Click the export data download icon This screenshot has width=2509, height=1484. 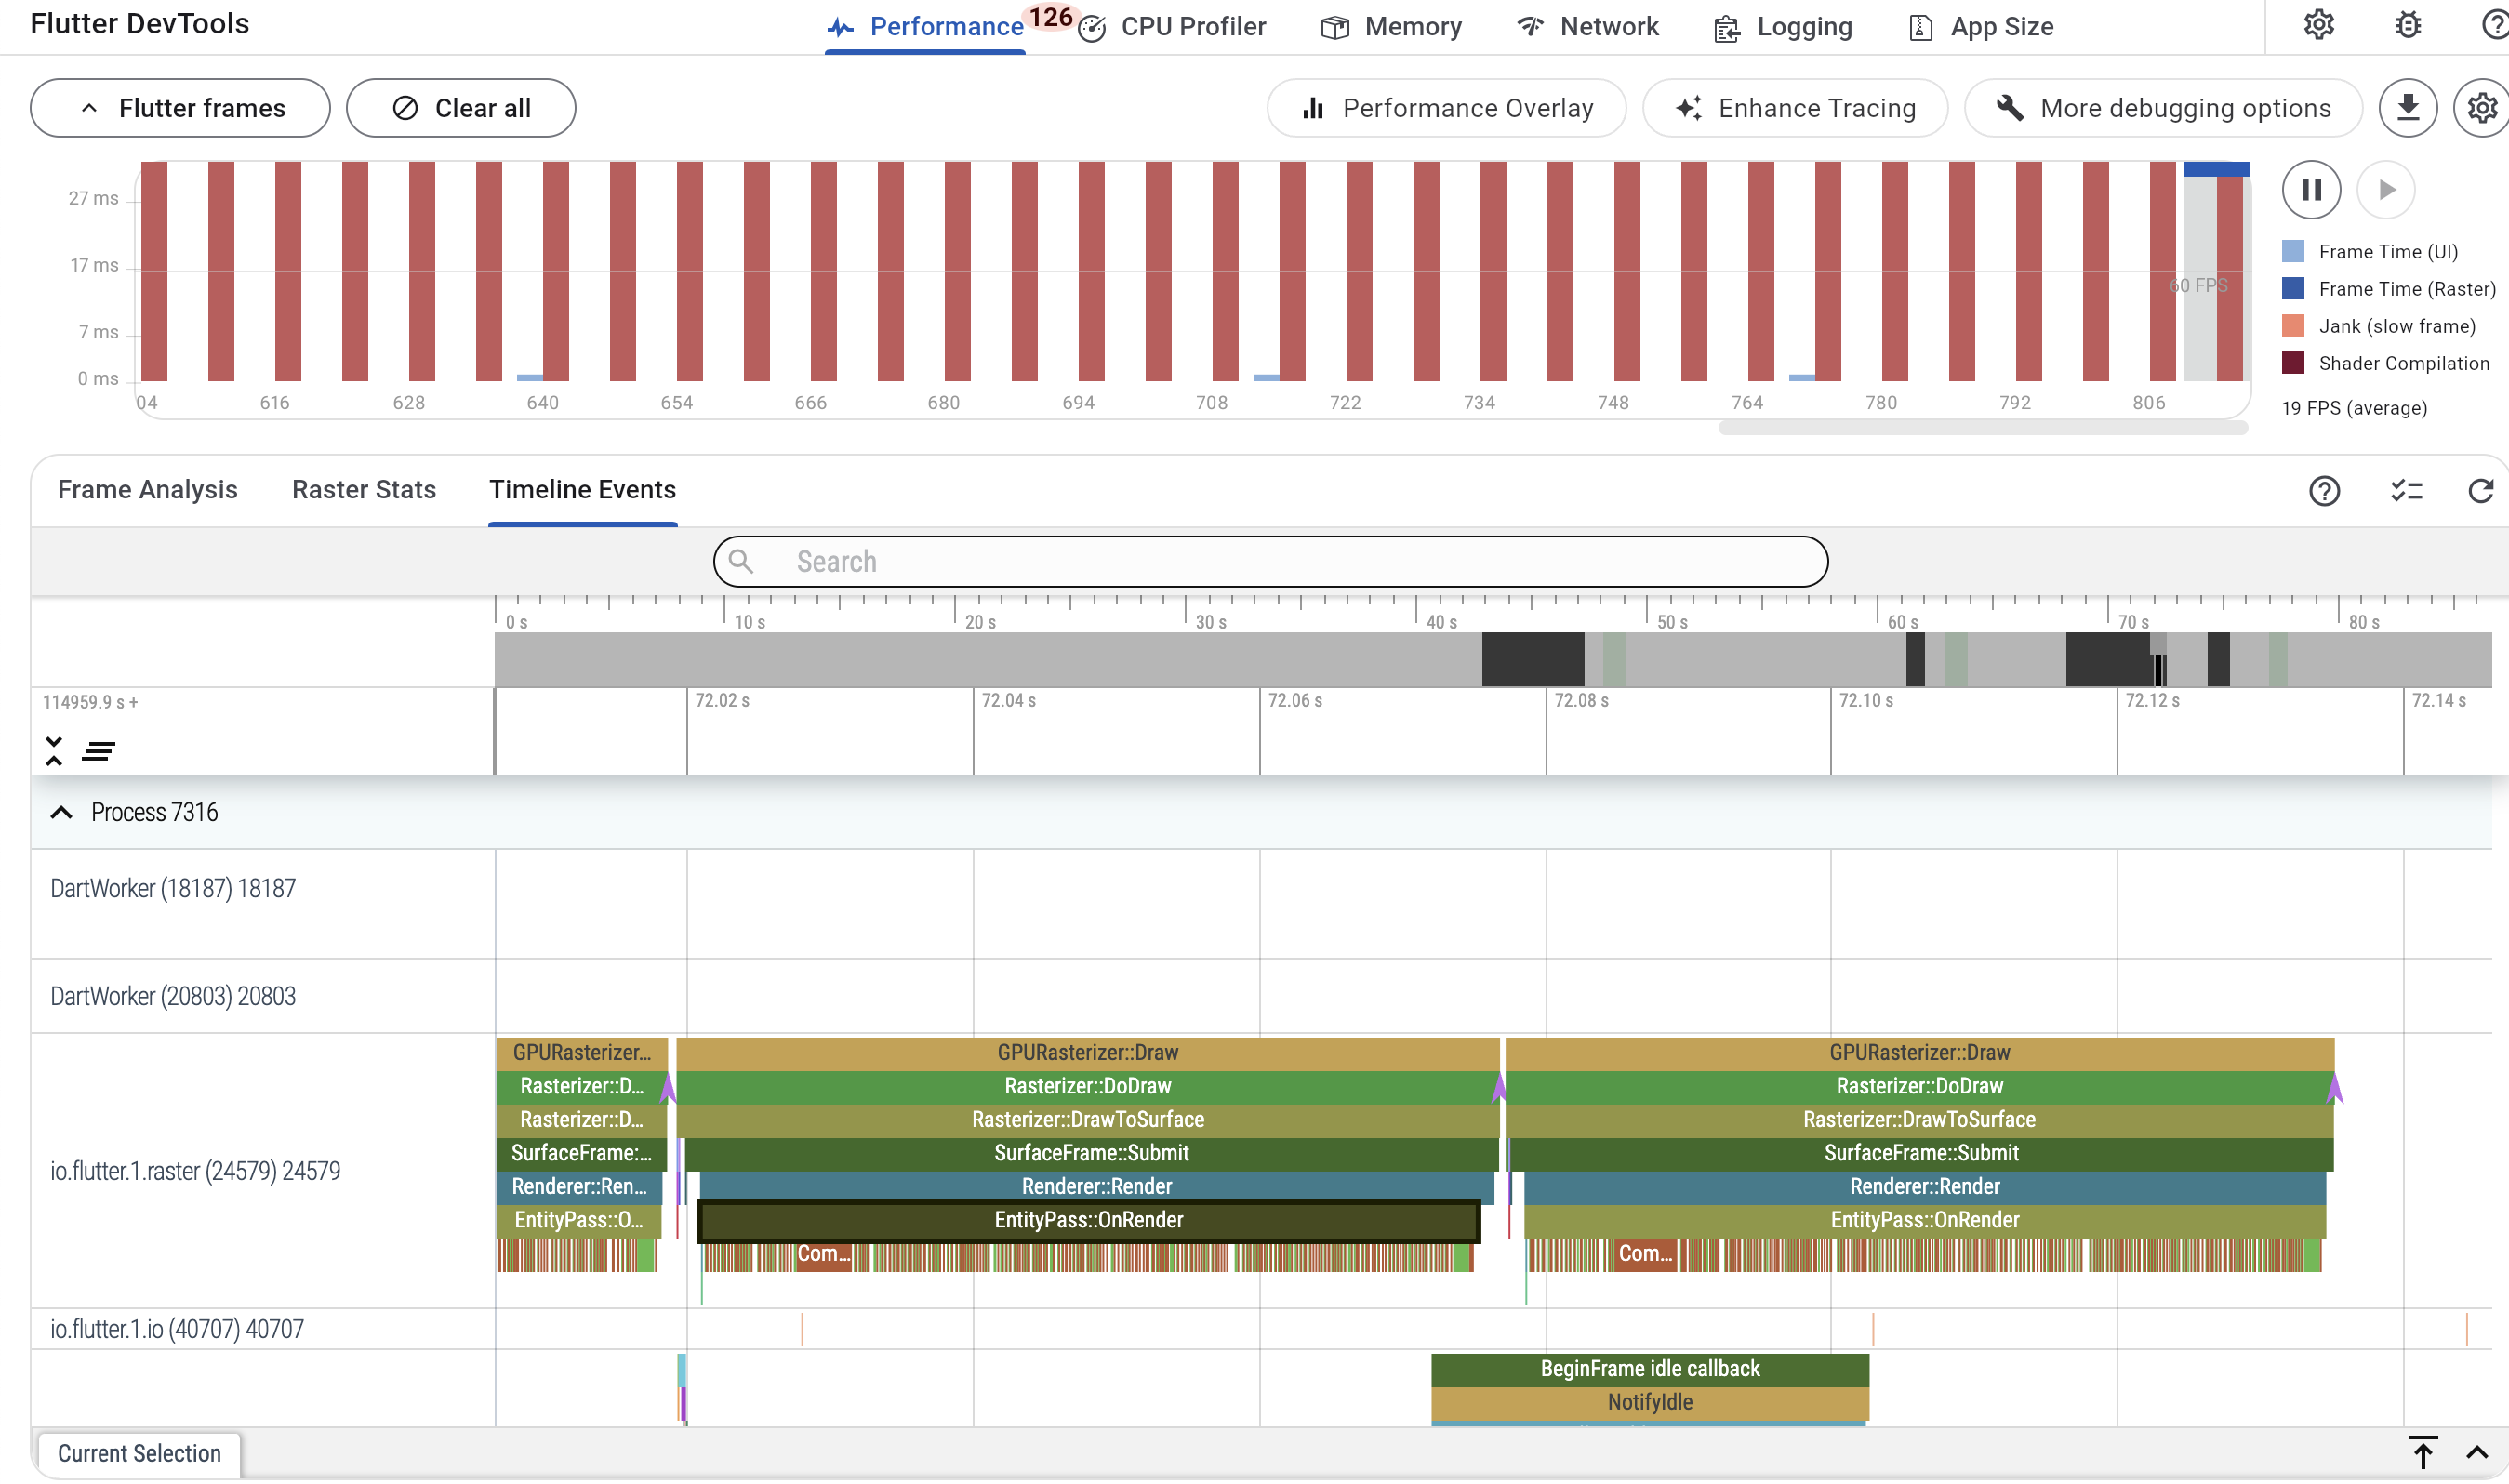pyautogui.click(x=2407, y=107)
